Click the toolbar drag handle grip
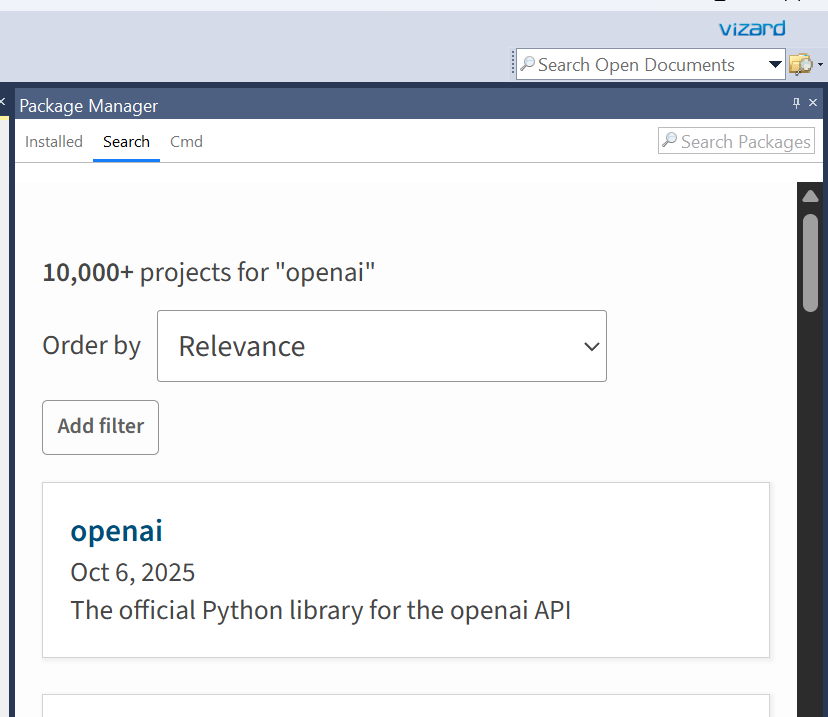This screenshot has height=717, width=828. pyautogui.click(x=512, y=64)
